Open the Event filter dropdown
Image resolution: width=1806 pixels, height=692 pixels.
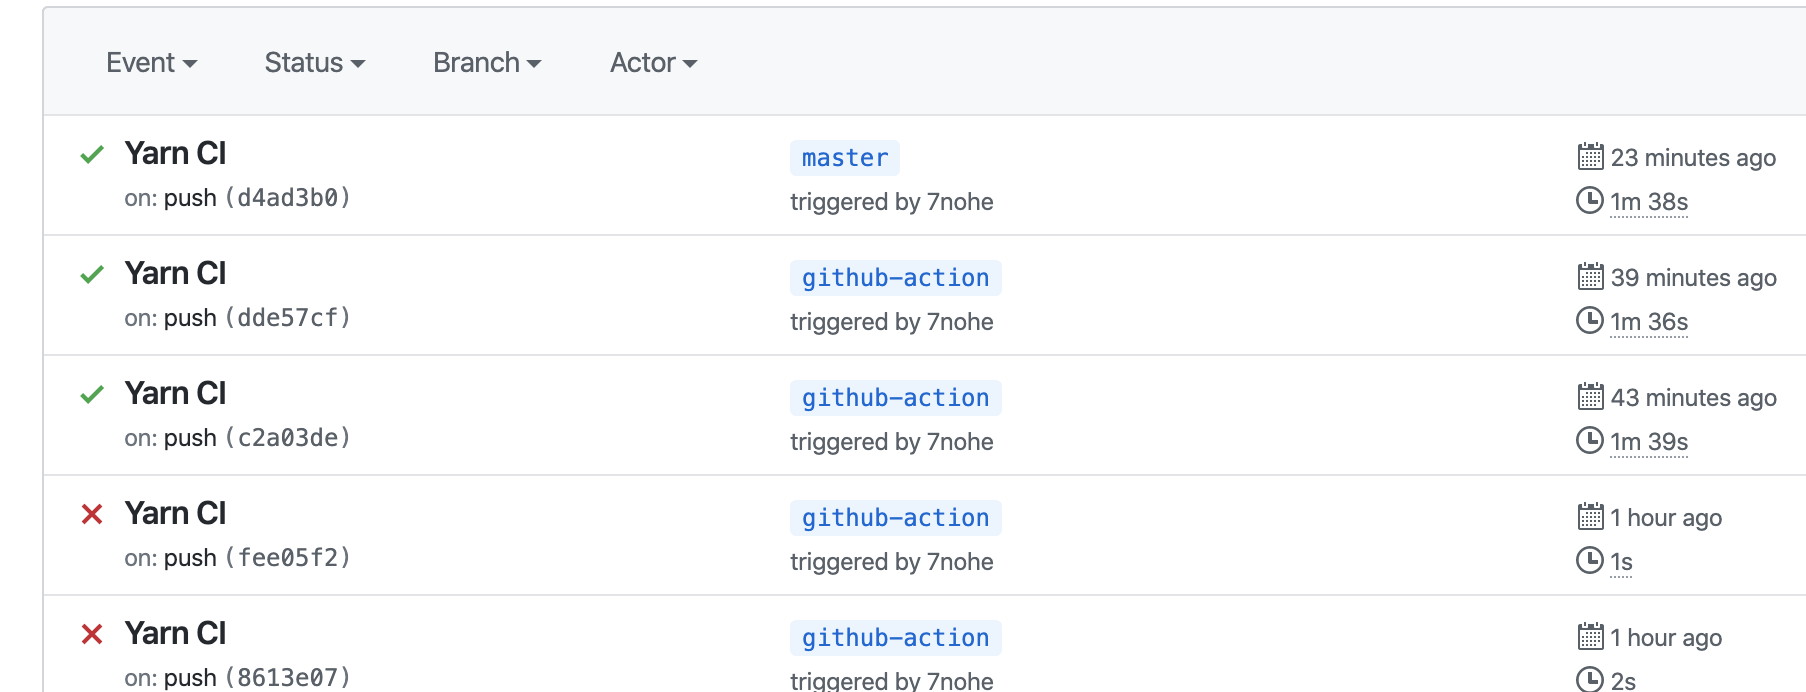tap(151, 62)
